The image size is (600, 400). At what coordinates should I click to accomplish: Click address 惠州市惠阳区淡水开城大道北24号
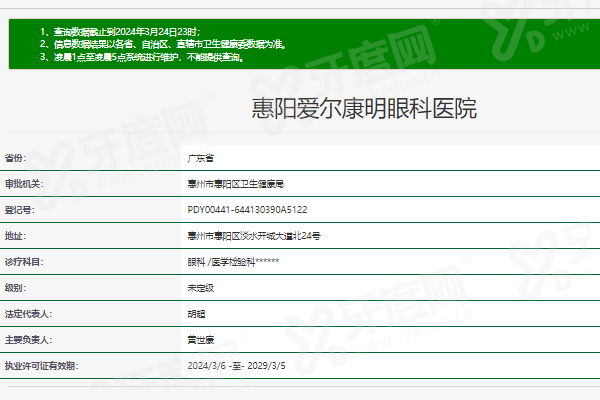pyautogui.click(x=254, y=236)
